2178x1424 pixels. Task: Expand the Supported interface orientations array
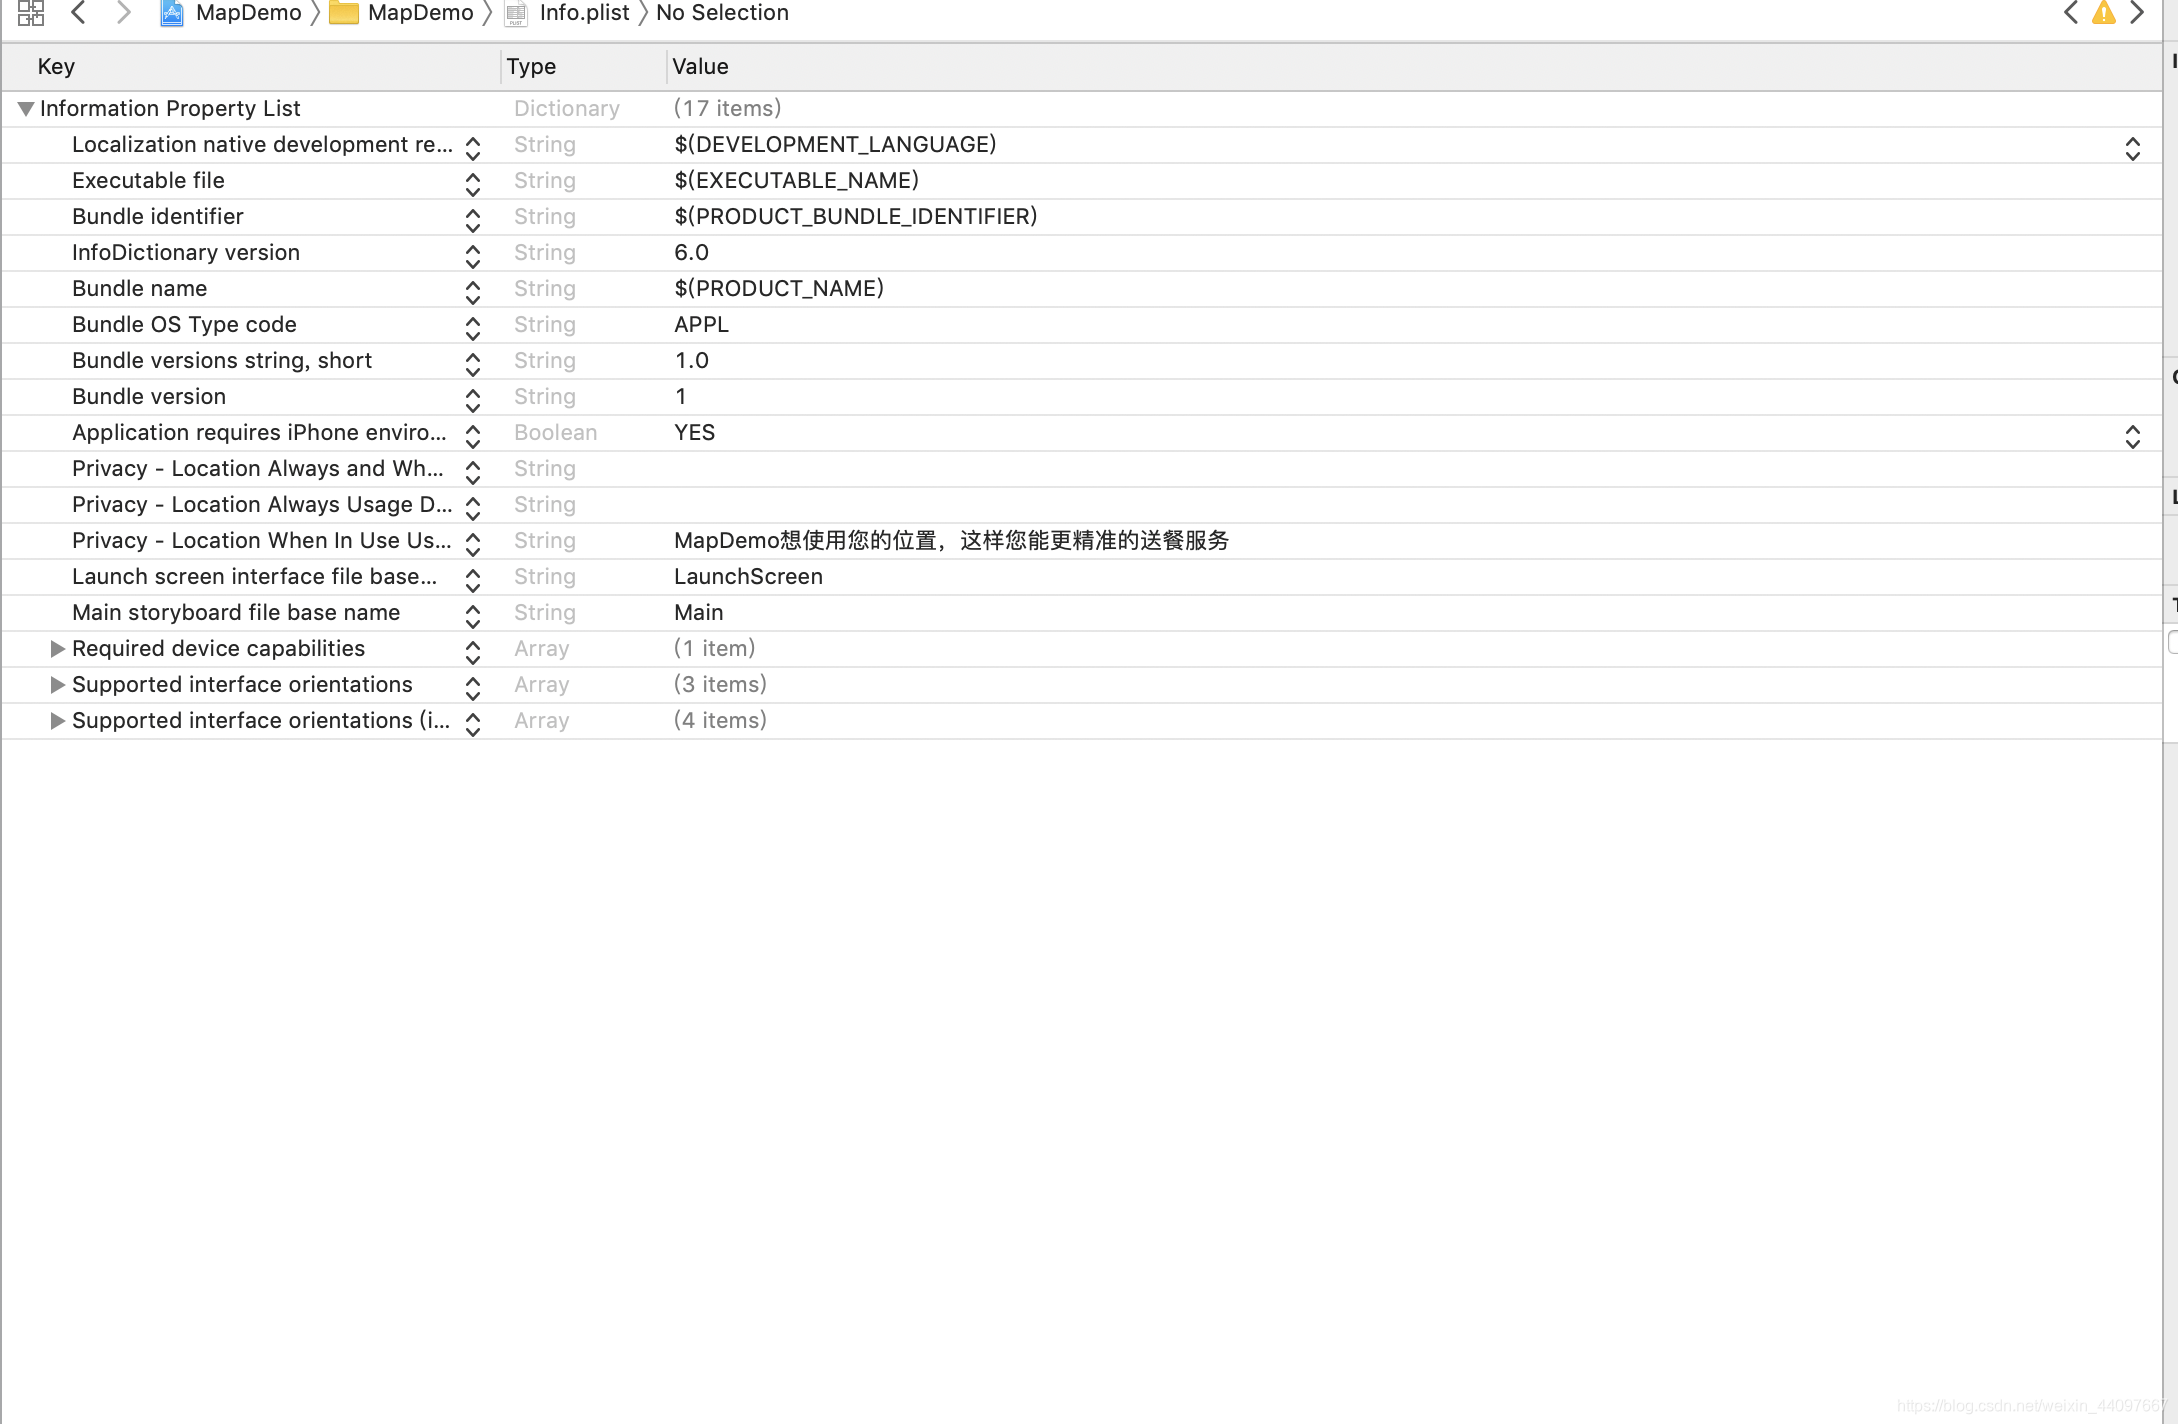56,683
